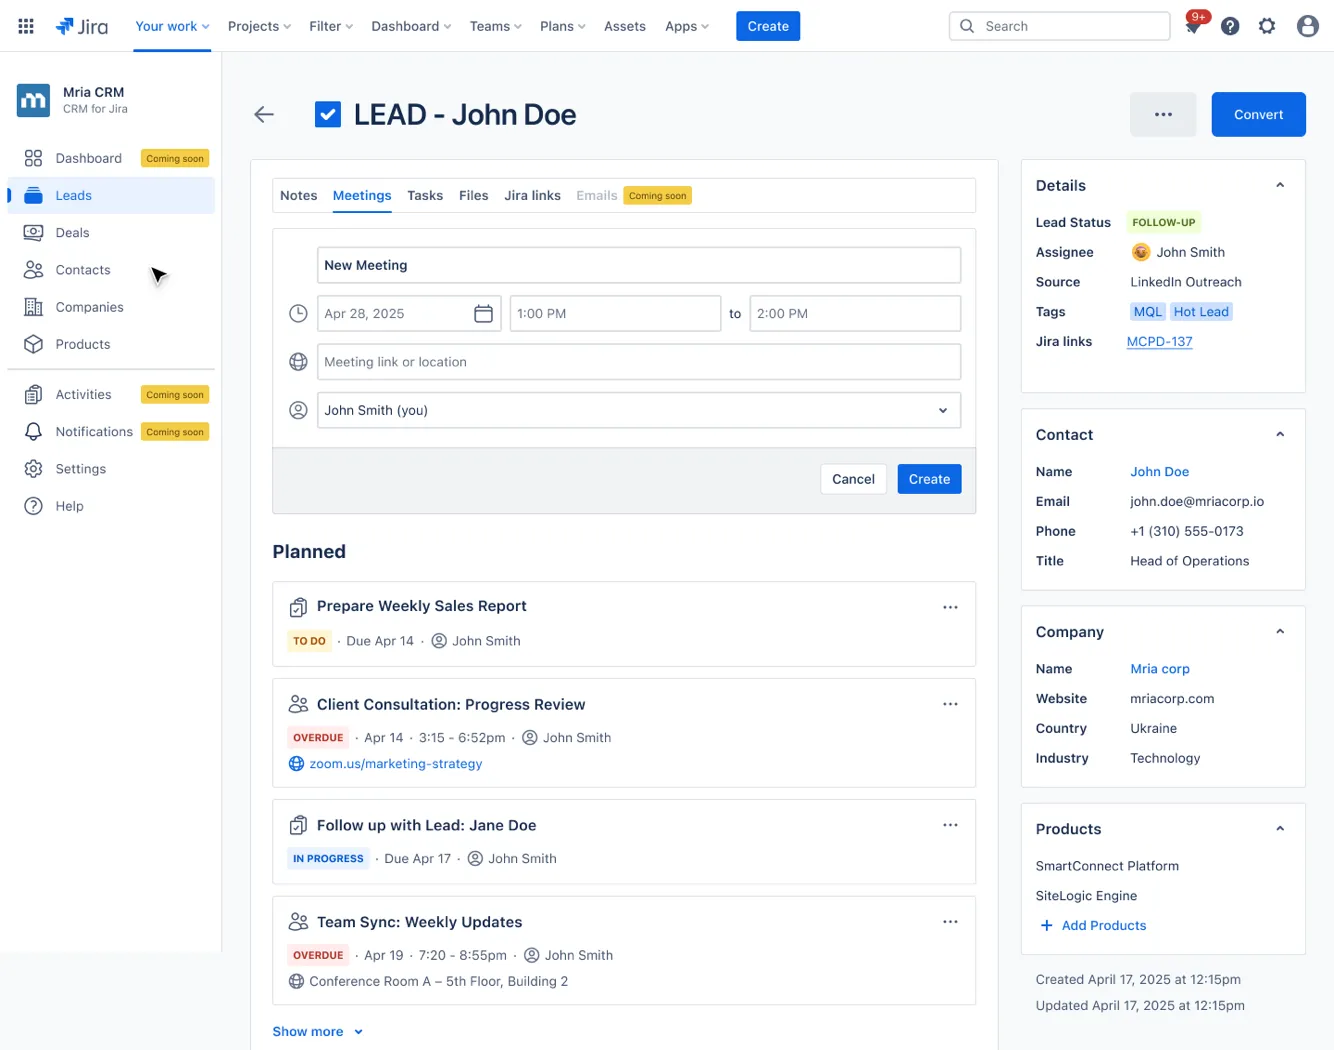
Task: Open the help question mark icon
Action: (x=1230, y=26)
